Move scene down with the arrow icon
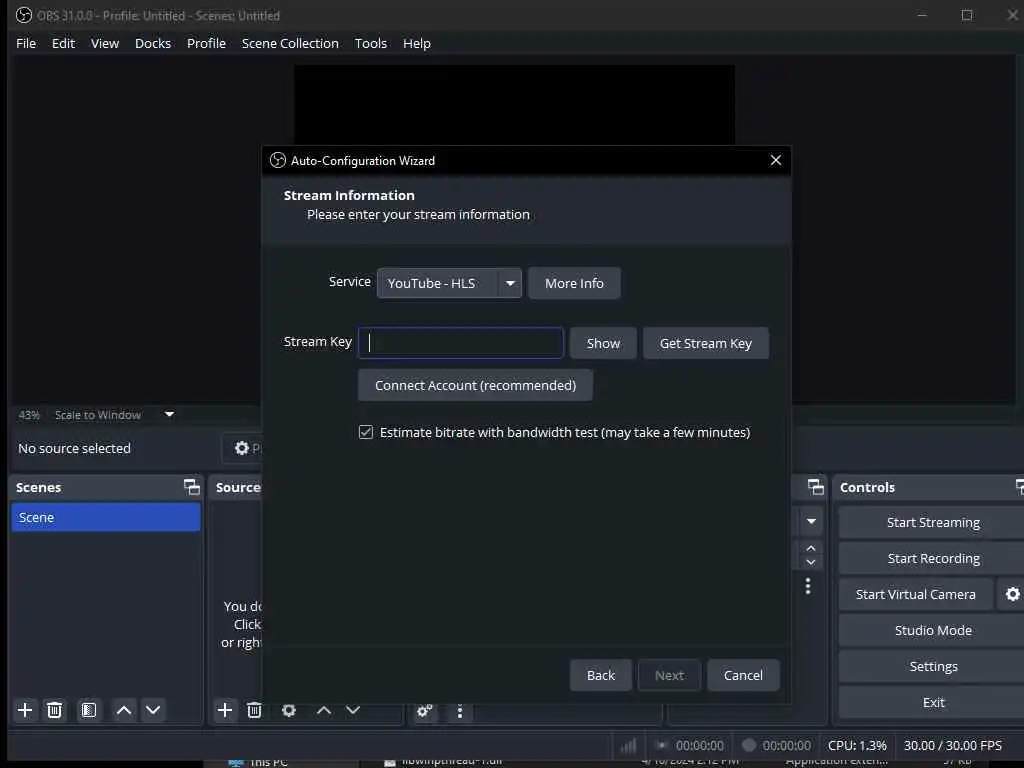This screenshot has width=1024, height=768. click(x=153, y=710)
